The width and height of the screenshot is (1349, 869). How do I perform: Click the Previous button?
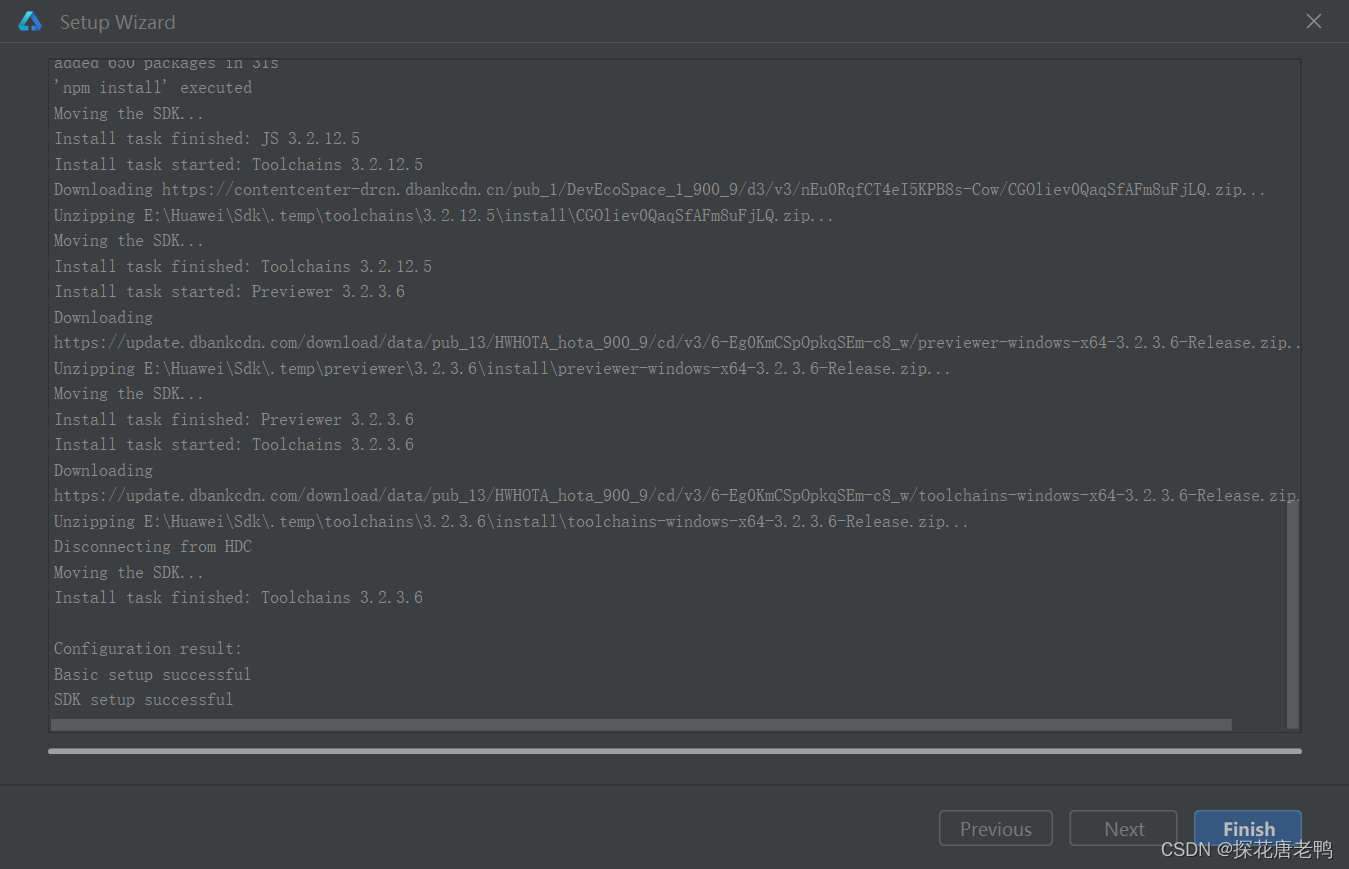point(995,828)
